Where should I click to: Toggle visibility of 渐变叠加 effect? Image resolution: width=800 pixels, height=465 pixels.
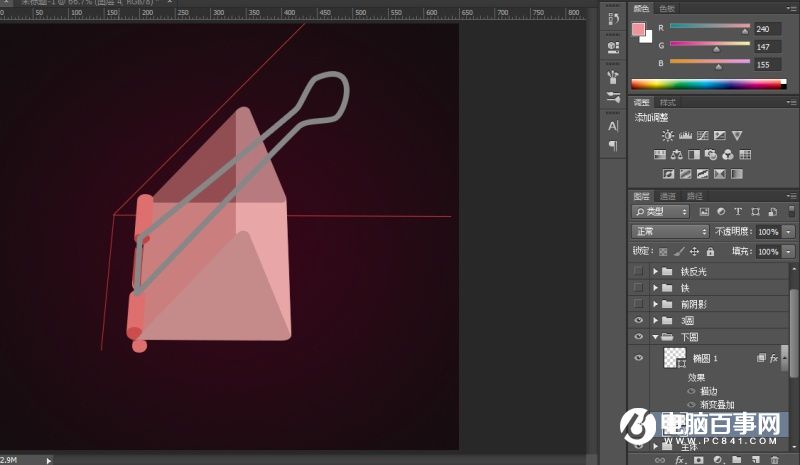pyautogui.click(x=691, y=405)
